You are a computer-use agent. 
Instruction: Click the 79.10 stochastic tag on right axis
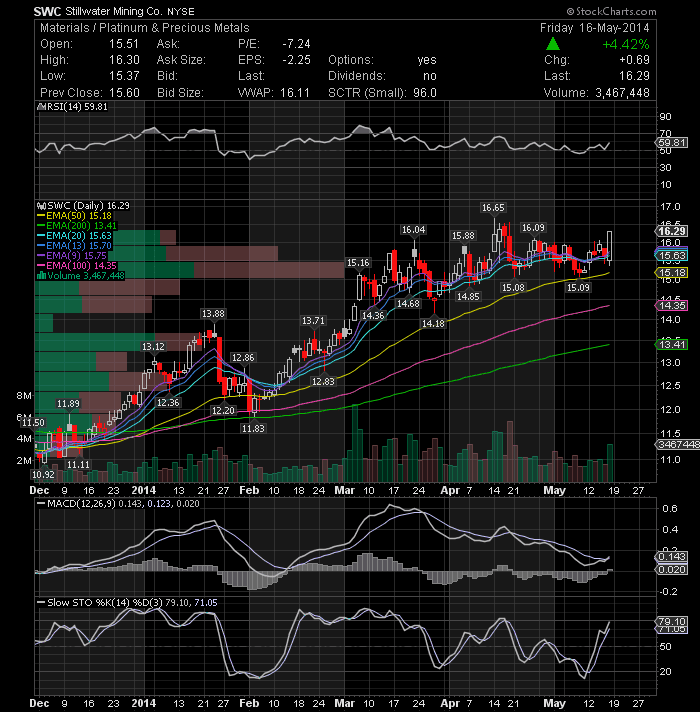click(672, 621)
